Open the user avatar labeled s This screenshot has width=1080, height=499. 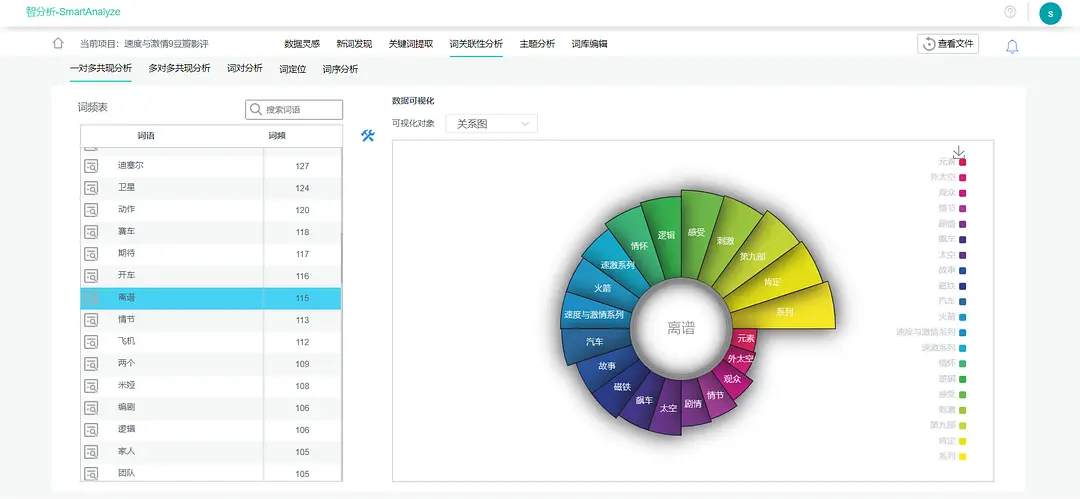[1050, 12]
